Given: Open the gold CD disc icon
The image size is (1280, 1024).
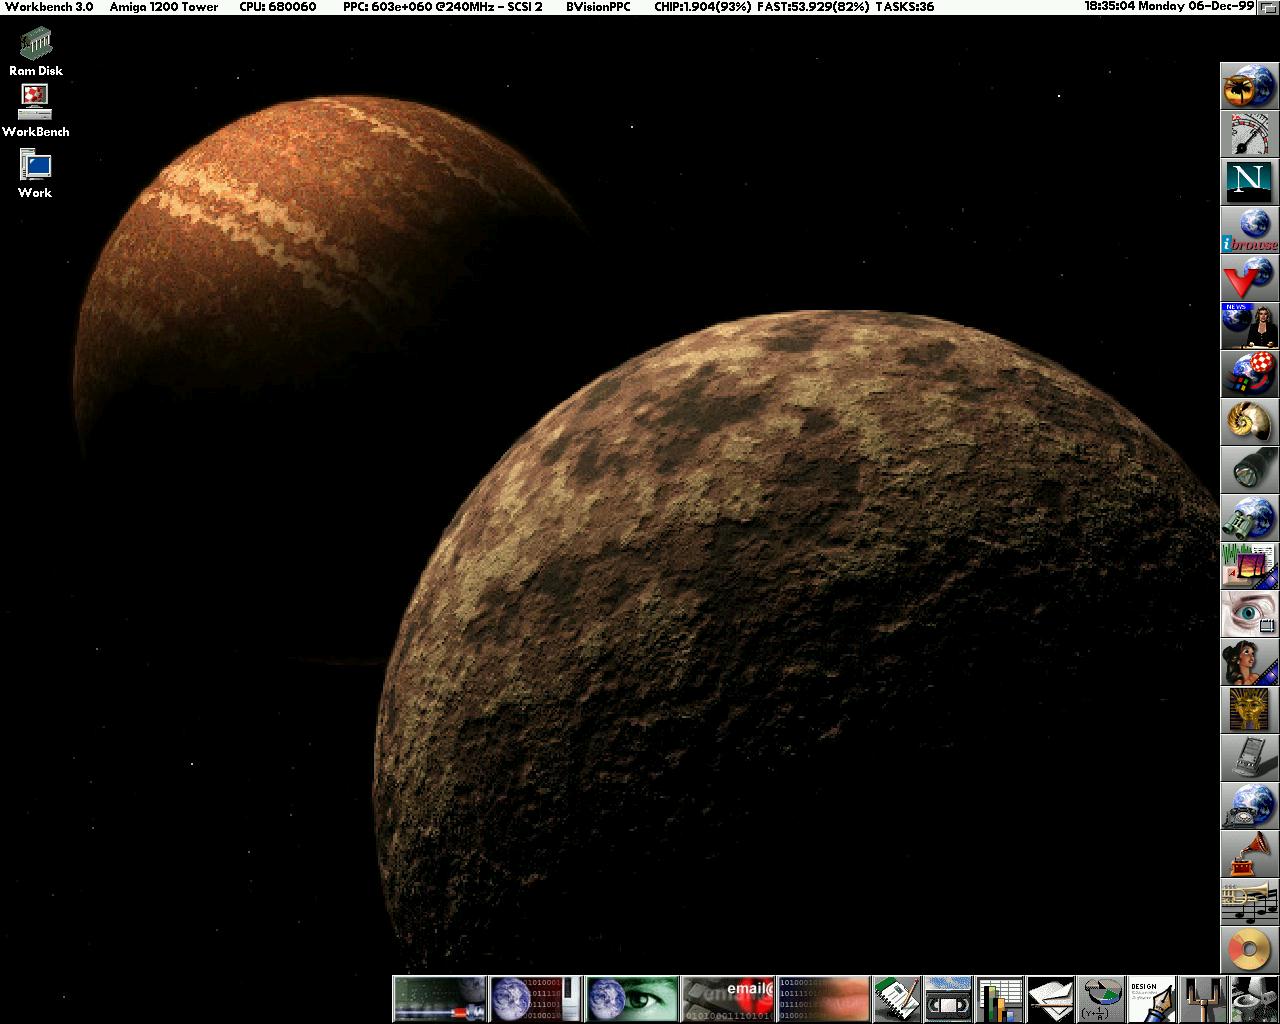Looking at the screenshot, I should tap(1248, 949).
